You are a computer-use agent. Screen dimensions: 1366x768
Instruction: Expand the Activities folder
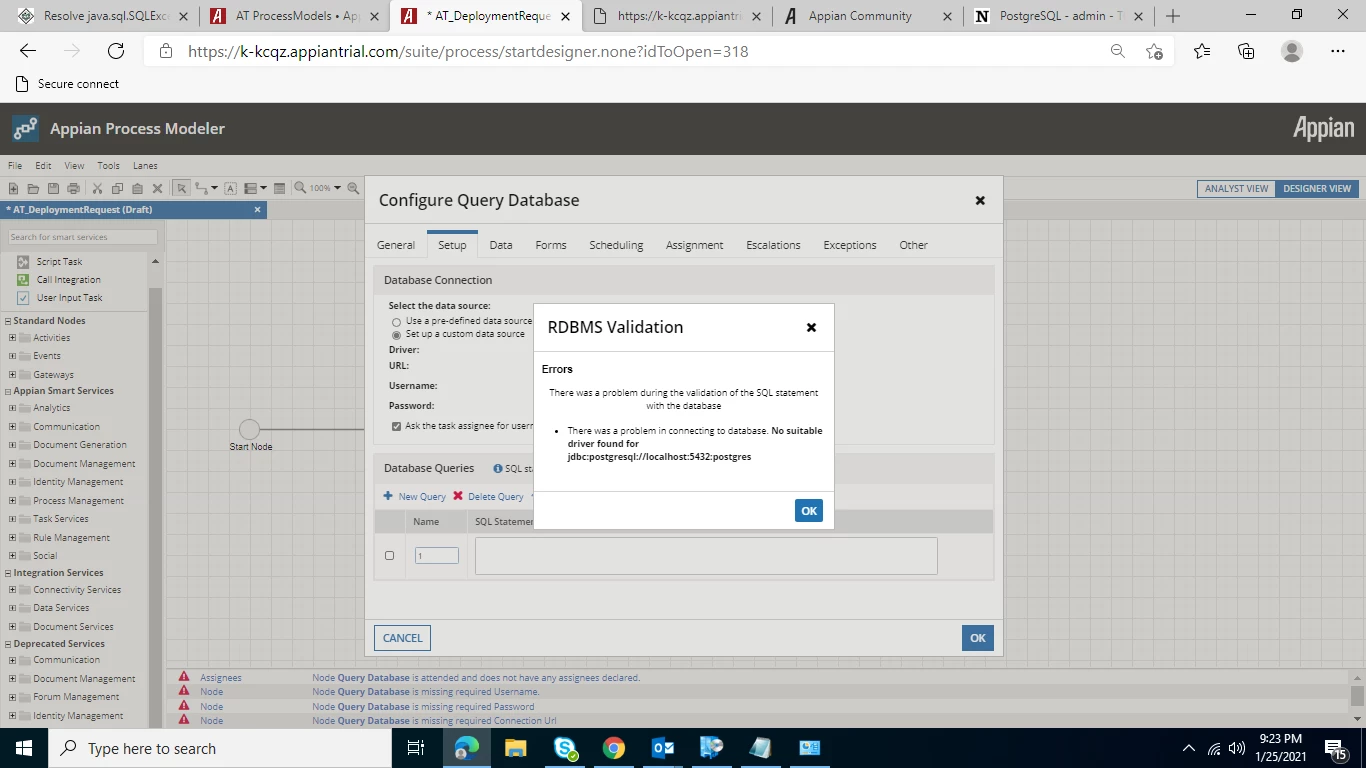13,338
